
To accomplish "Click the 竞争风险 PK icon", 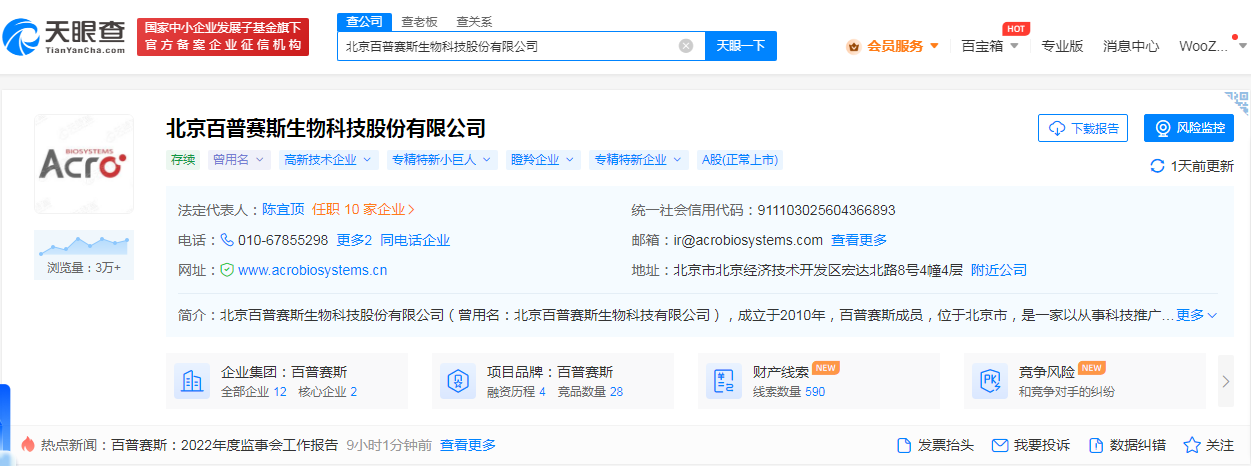I will [x=989, y=381].
